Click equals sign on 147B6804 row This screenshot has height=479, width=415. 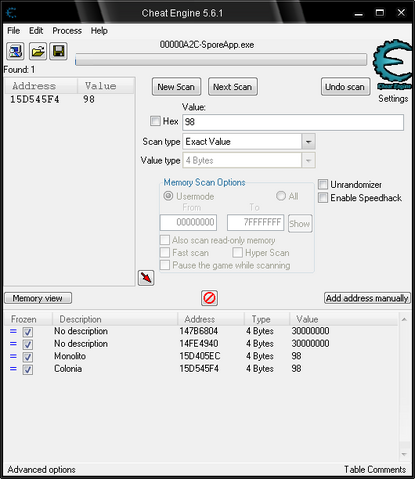tap(13, 331)
